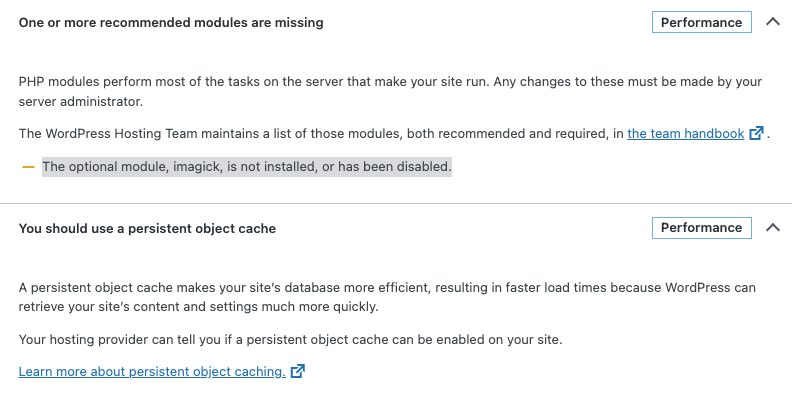Collapse the persistent object cache chevron
The height and width of the screenshot is (400, 792).
click(x=772, y=228)
